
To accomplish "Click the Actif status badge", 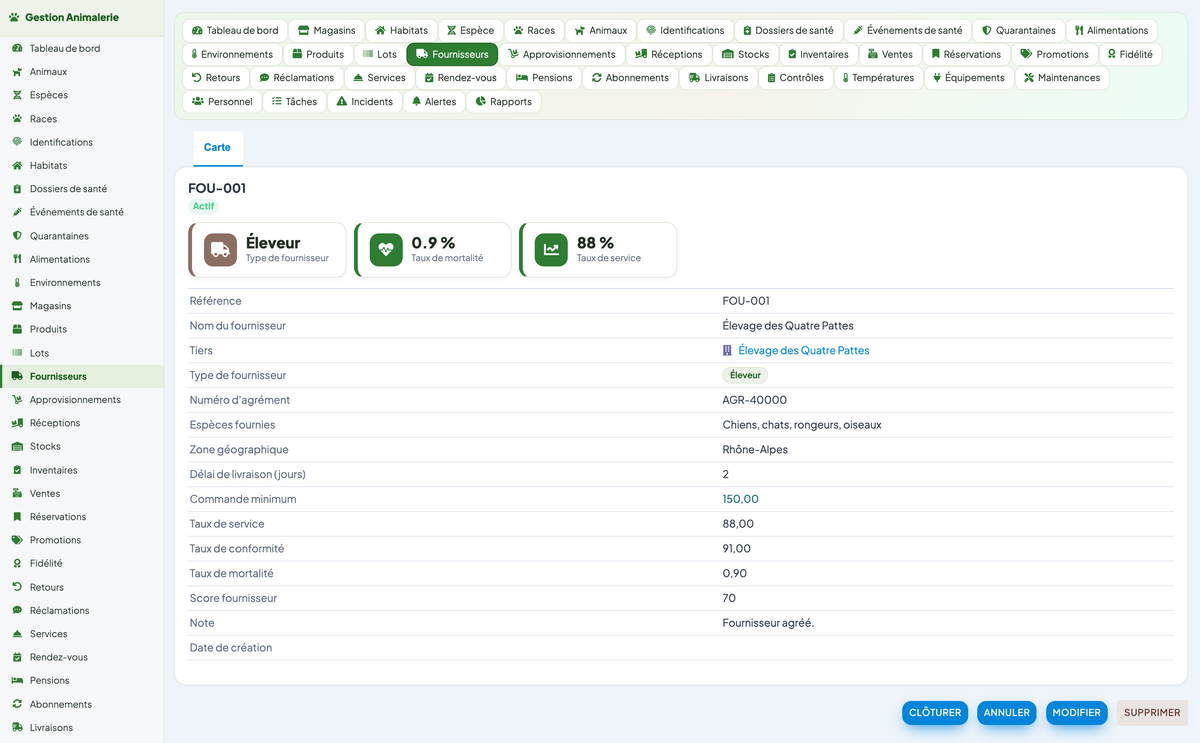I will [204, 207].
